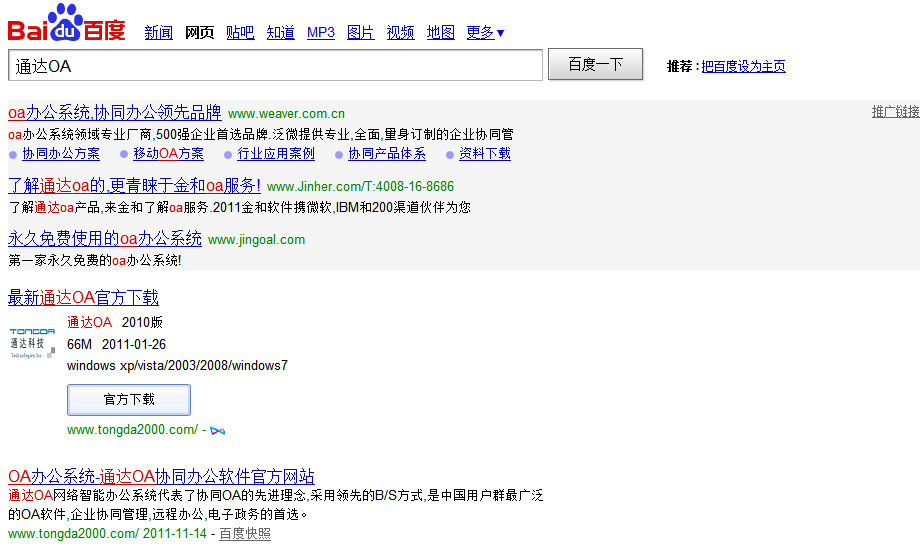Click the www.weaver.com.cn URL text
Viewport: 924px width, 552px height.
(286, 114)
